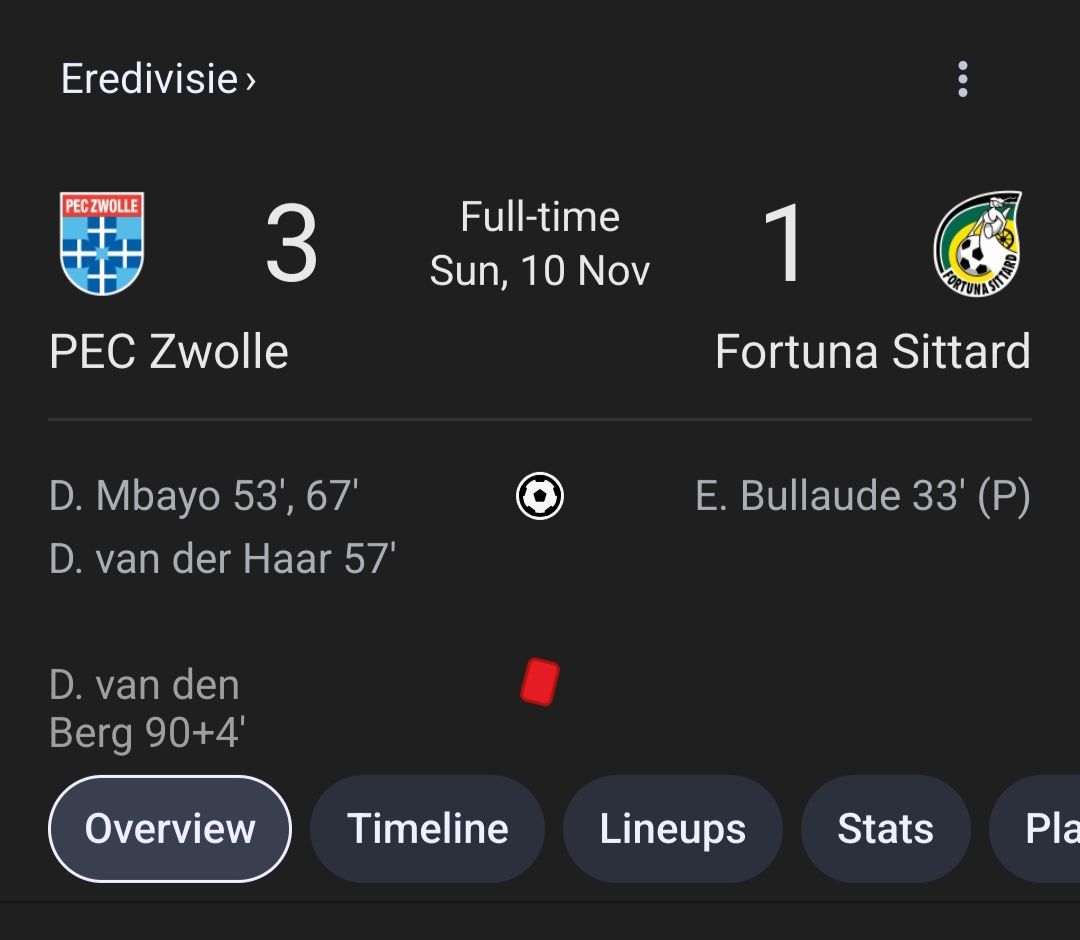The image size is (1080, 940).
Task: Select D. van den Berg red card entry
Action: 147,709
